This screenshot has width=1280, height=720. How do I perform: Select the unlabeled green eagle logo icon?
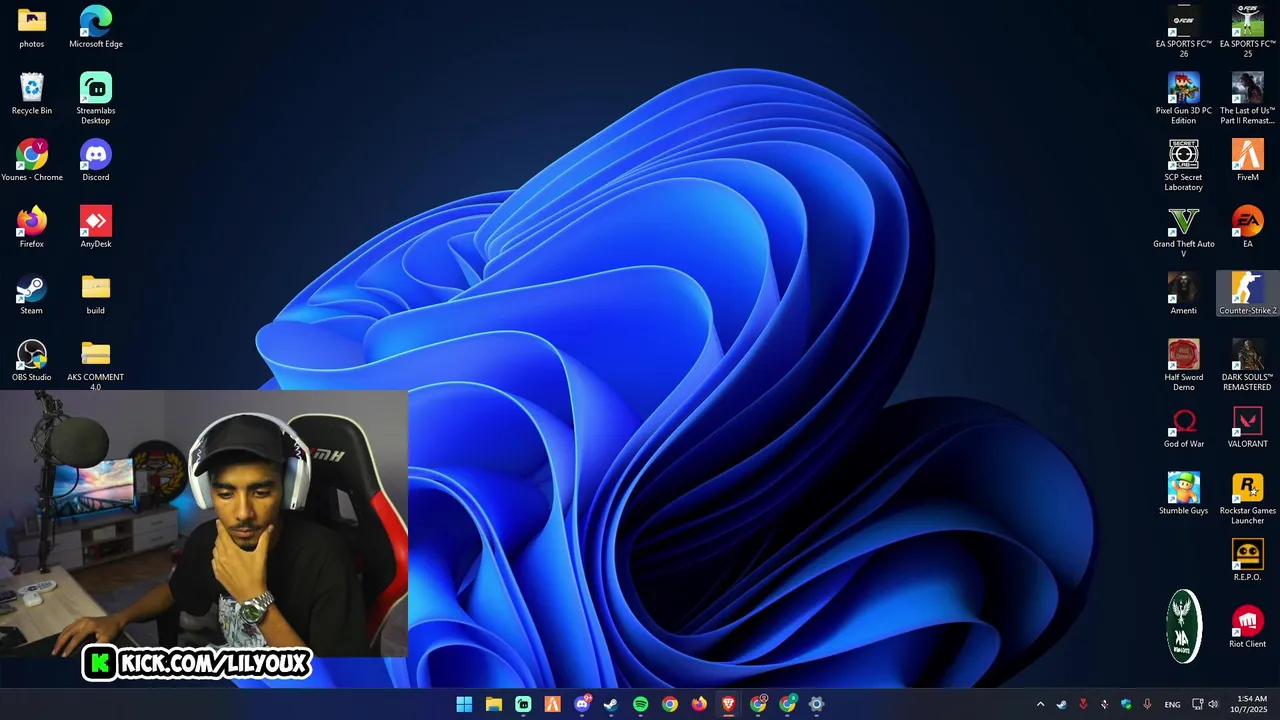click(x=1184, y=626)
